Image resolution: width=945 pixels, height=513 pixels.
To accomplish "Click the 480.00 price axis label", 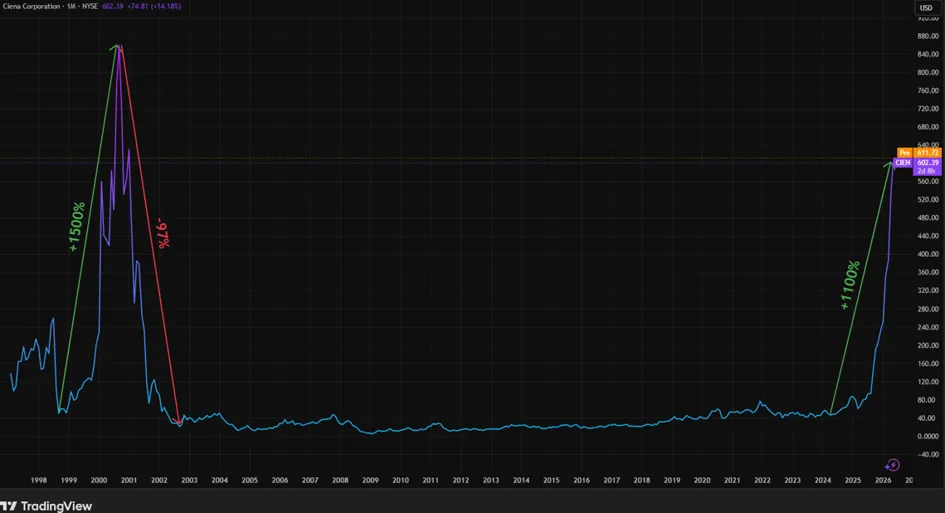I will tap(928, 218).
